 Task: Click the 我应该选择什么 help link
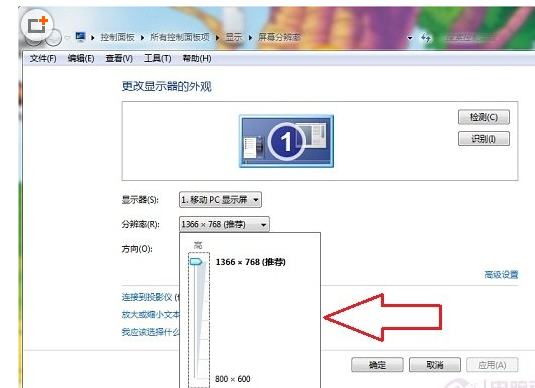pyautogui.click(x=150, y=332)
